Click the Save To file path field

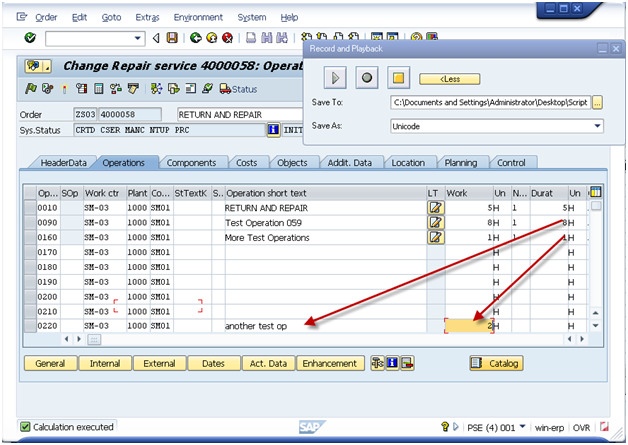click(x=490, y=103)
